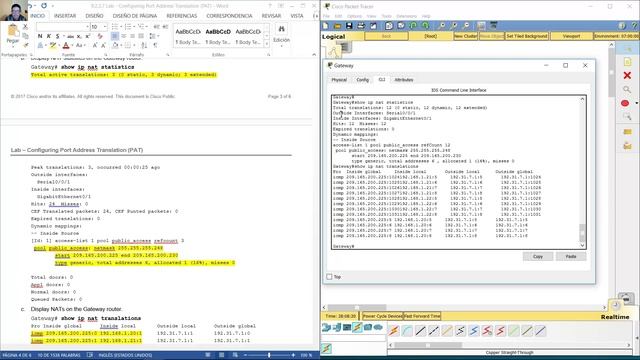The width and height of the screenshot is (640, 360).
Task: Toggle strikethrough abc formatting in Word
Action: pyautogui.click(x=70, y=36)
